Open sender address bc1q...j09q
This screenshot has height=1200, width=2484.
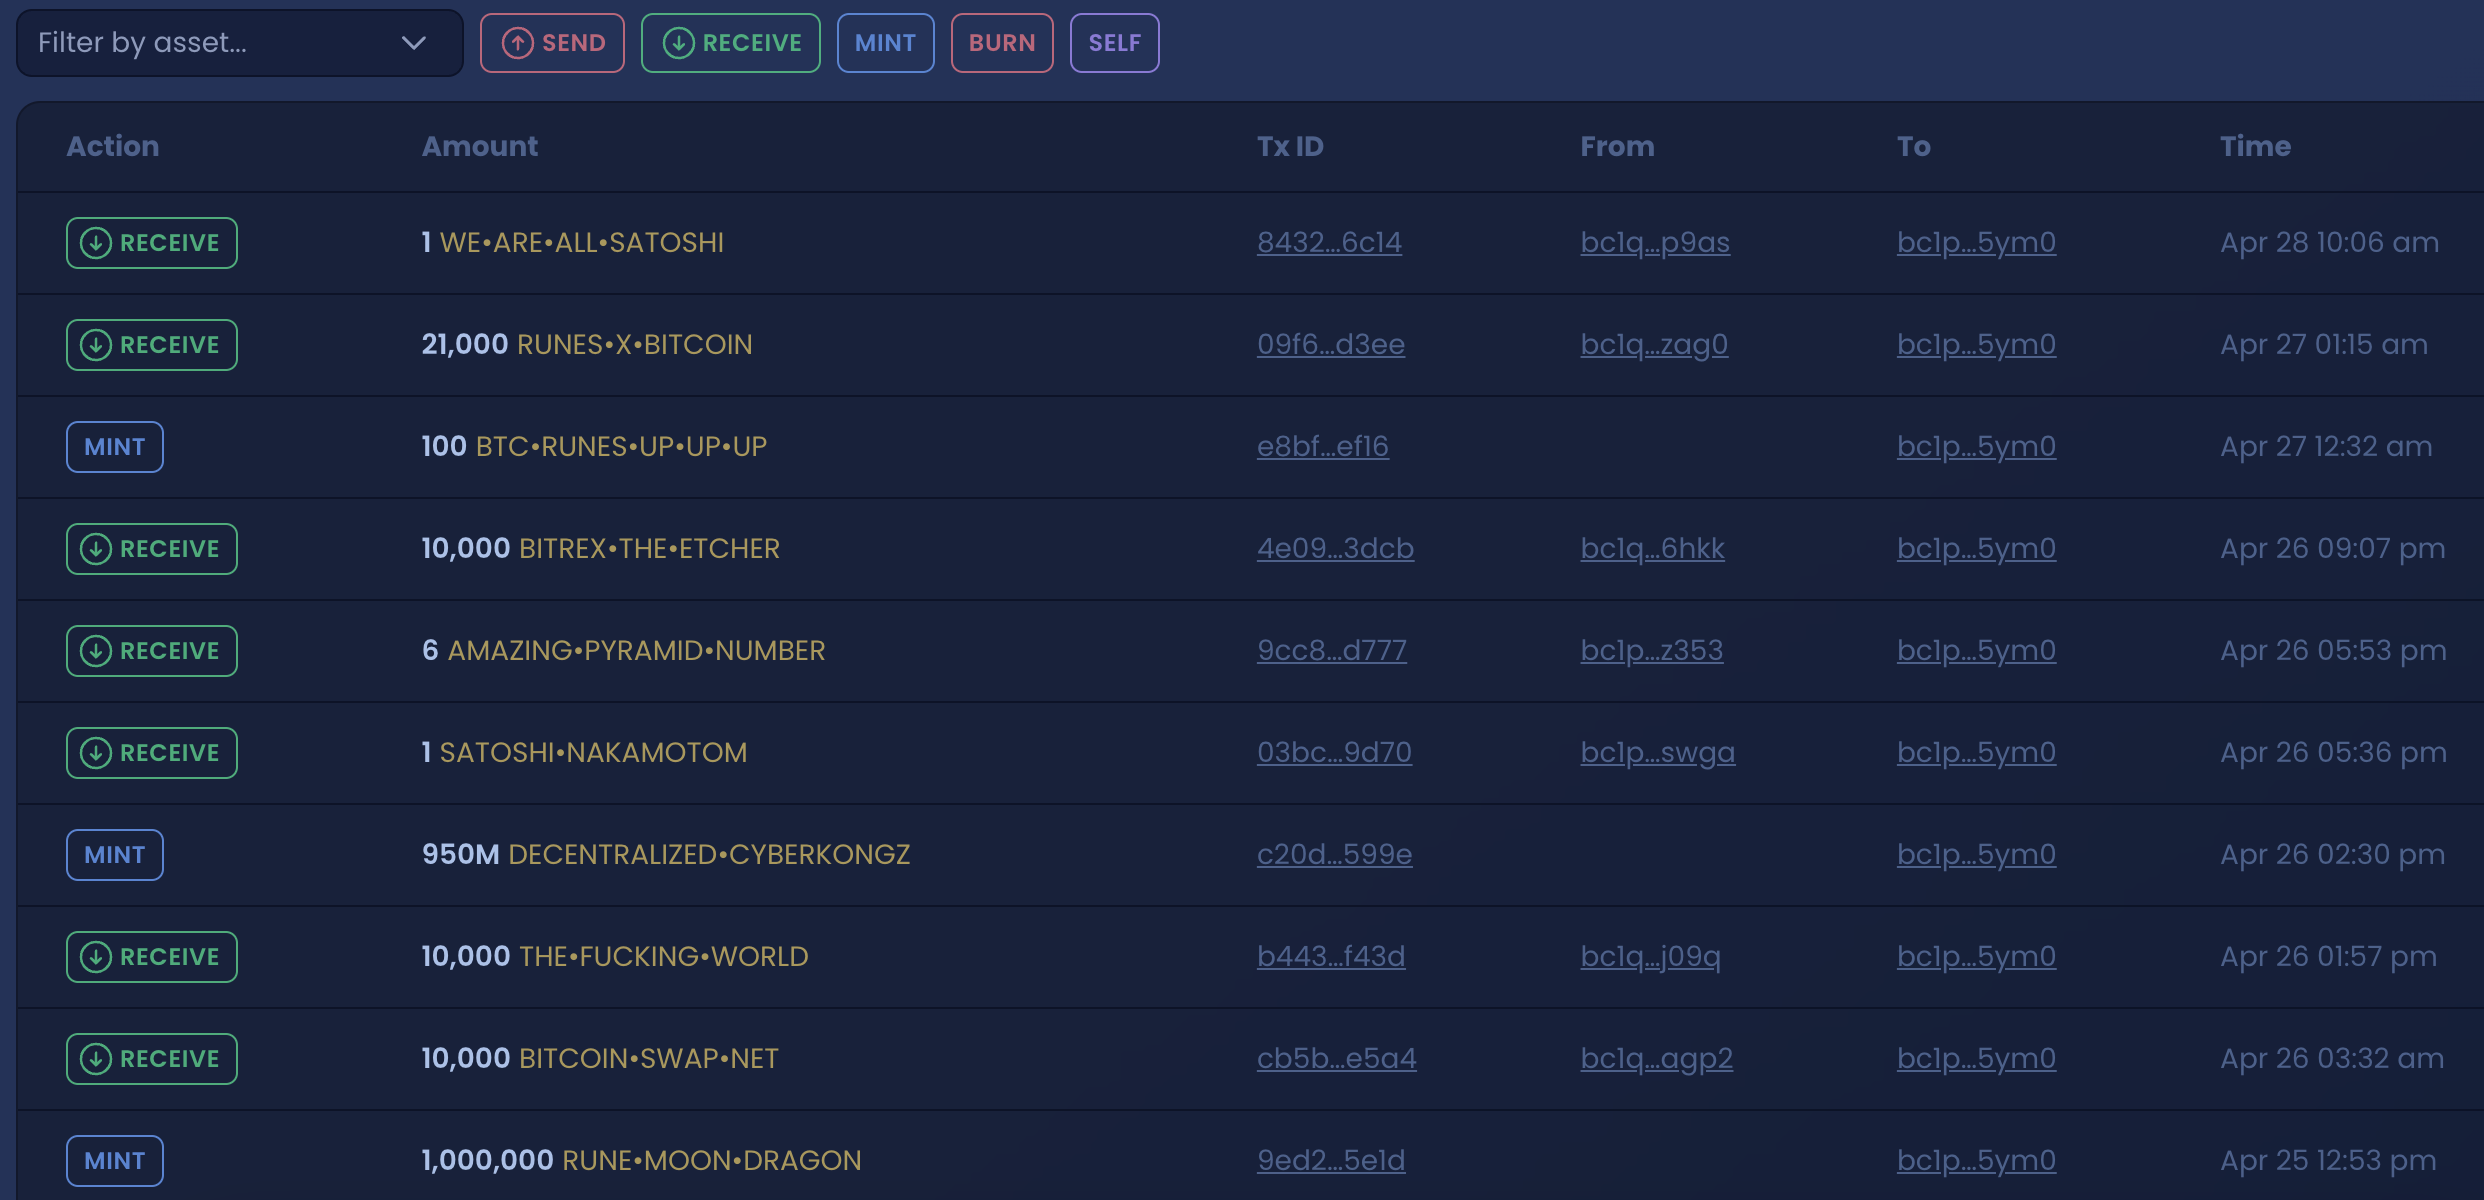[1650, 956]
